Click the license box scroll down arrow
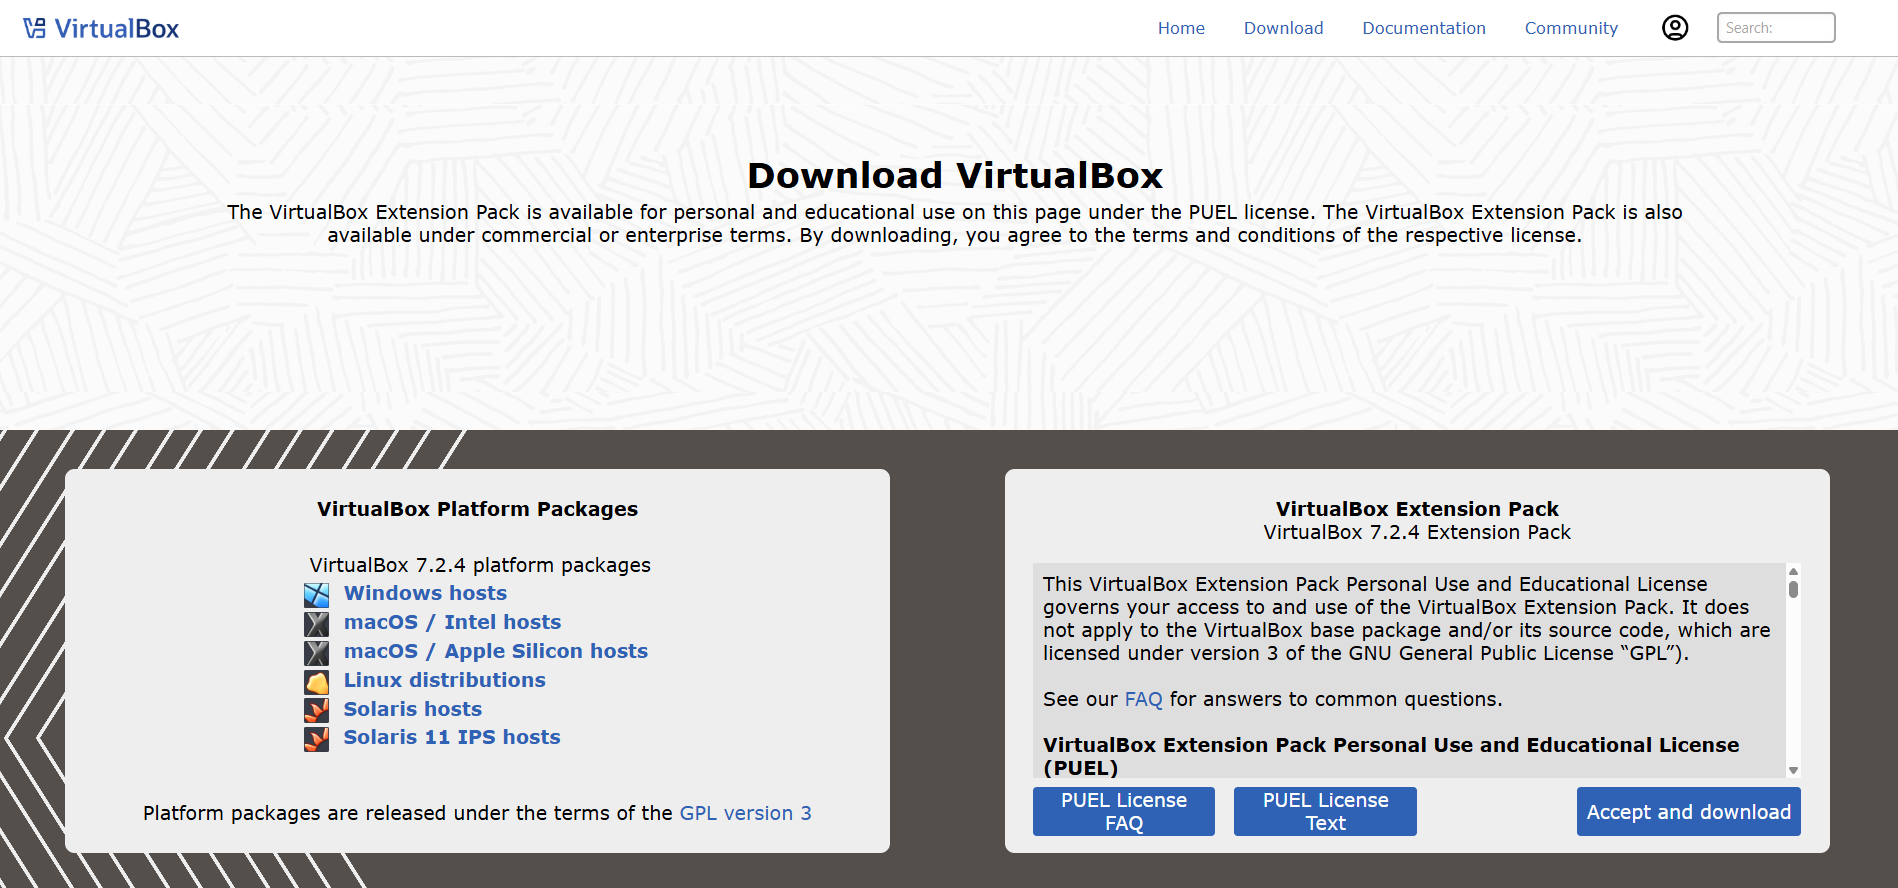The width and height of the screenshot is (1898, 888). tap(1793, 770)
